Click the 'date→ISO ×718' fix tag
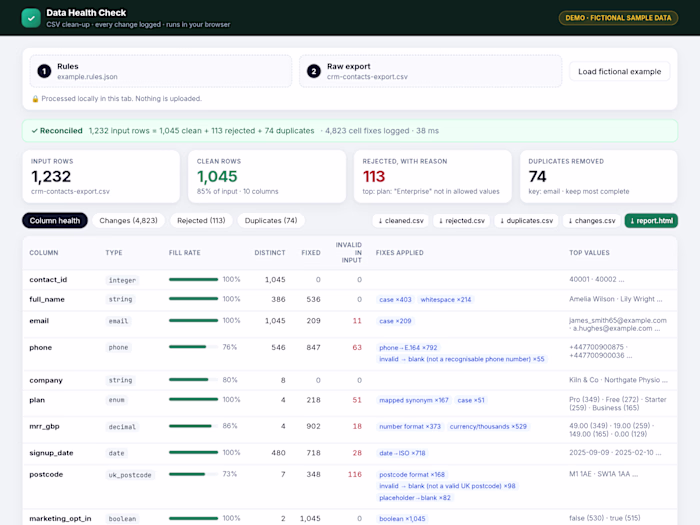 (x=402, y=453)
